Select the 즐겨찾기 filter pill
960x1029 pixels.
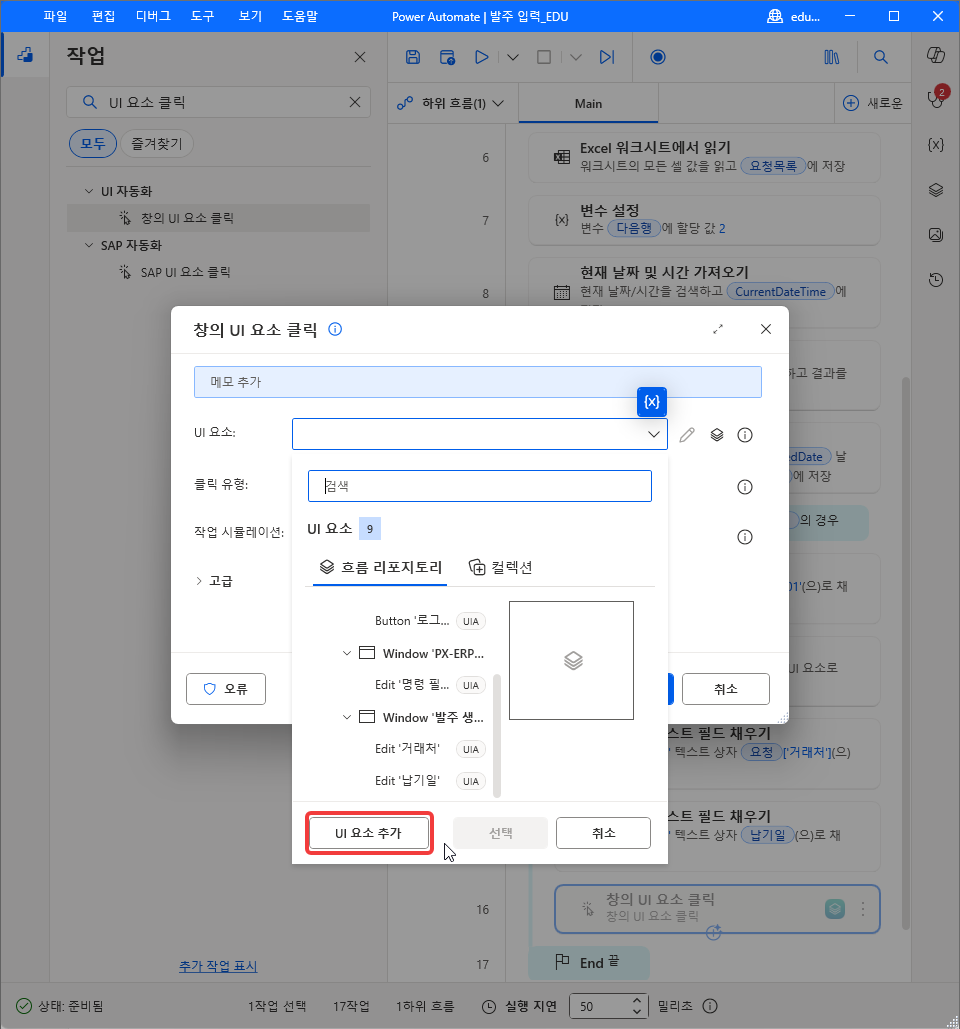[157, 144]
